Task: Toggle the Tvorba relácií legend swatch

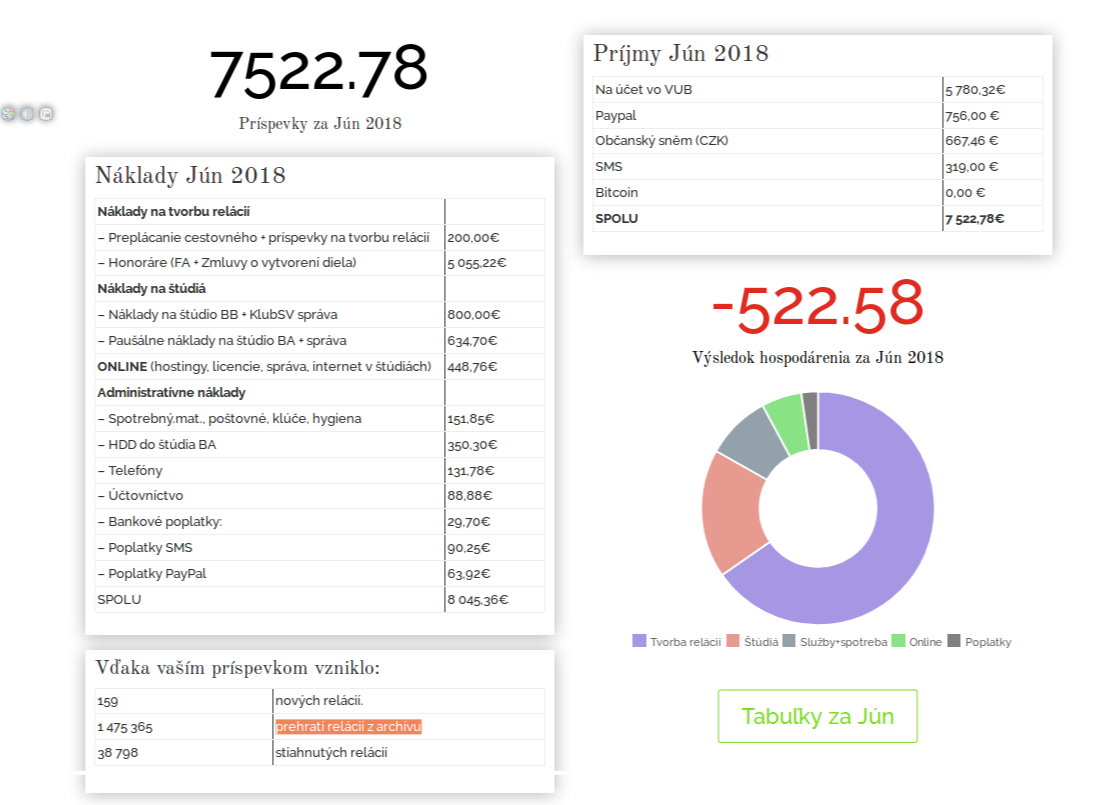Action: click(640, 641)
